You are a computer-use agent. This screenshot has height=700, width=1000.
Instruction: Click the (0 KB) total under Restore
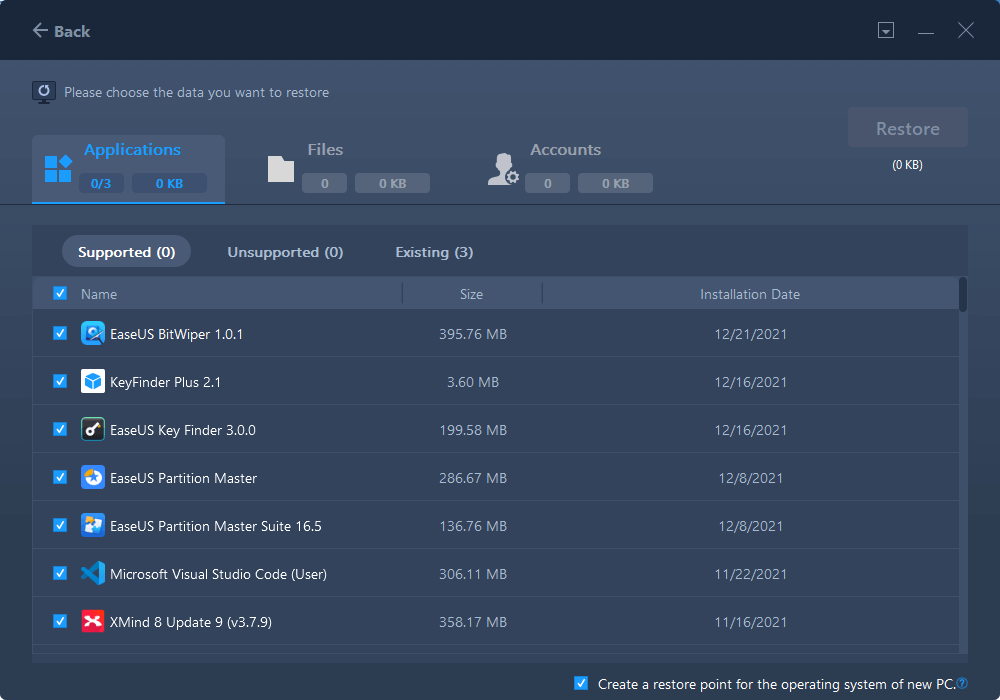coord(908,164)
